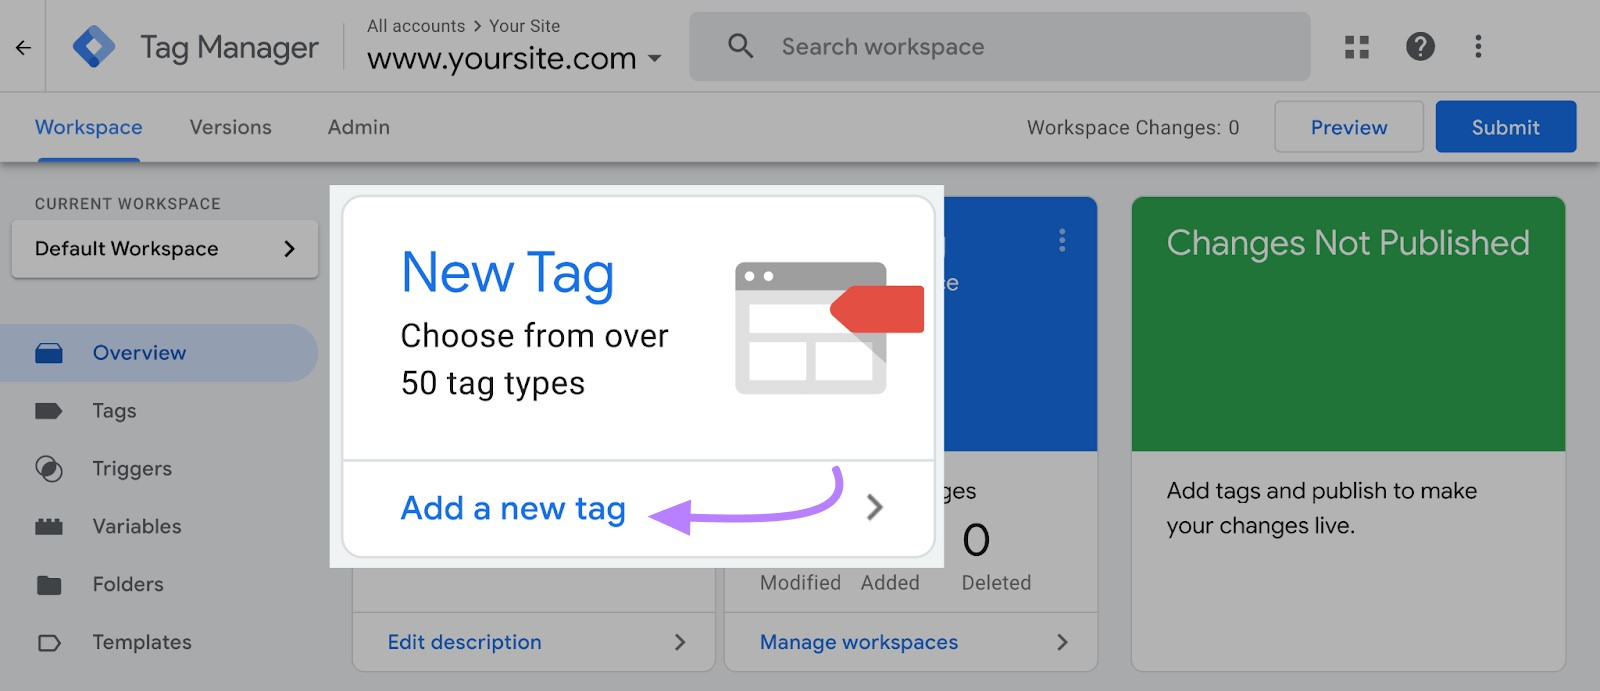
Task: Click the Variables brick icon
Action: [49, 526]
